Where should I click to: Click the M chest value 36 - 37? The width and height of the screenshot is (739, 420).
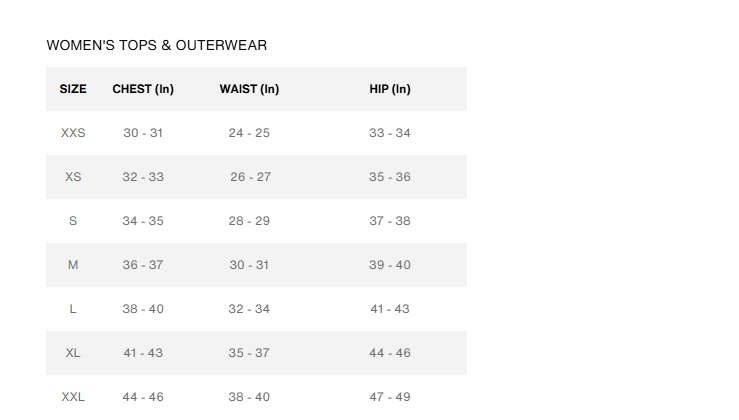pyautogui.click(x=143, y=265)
